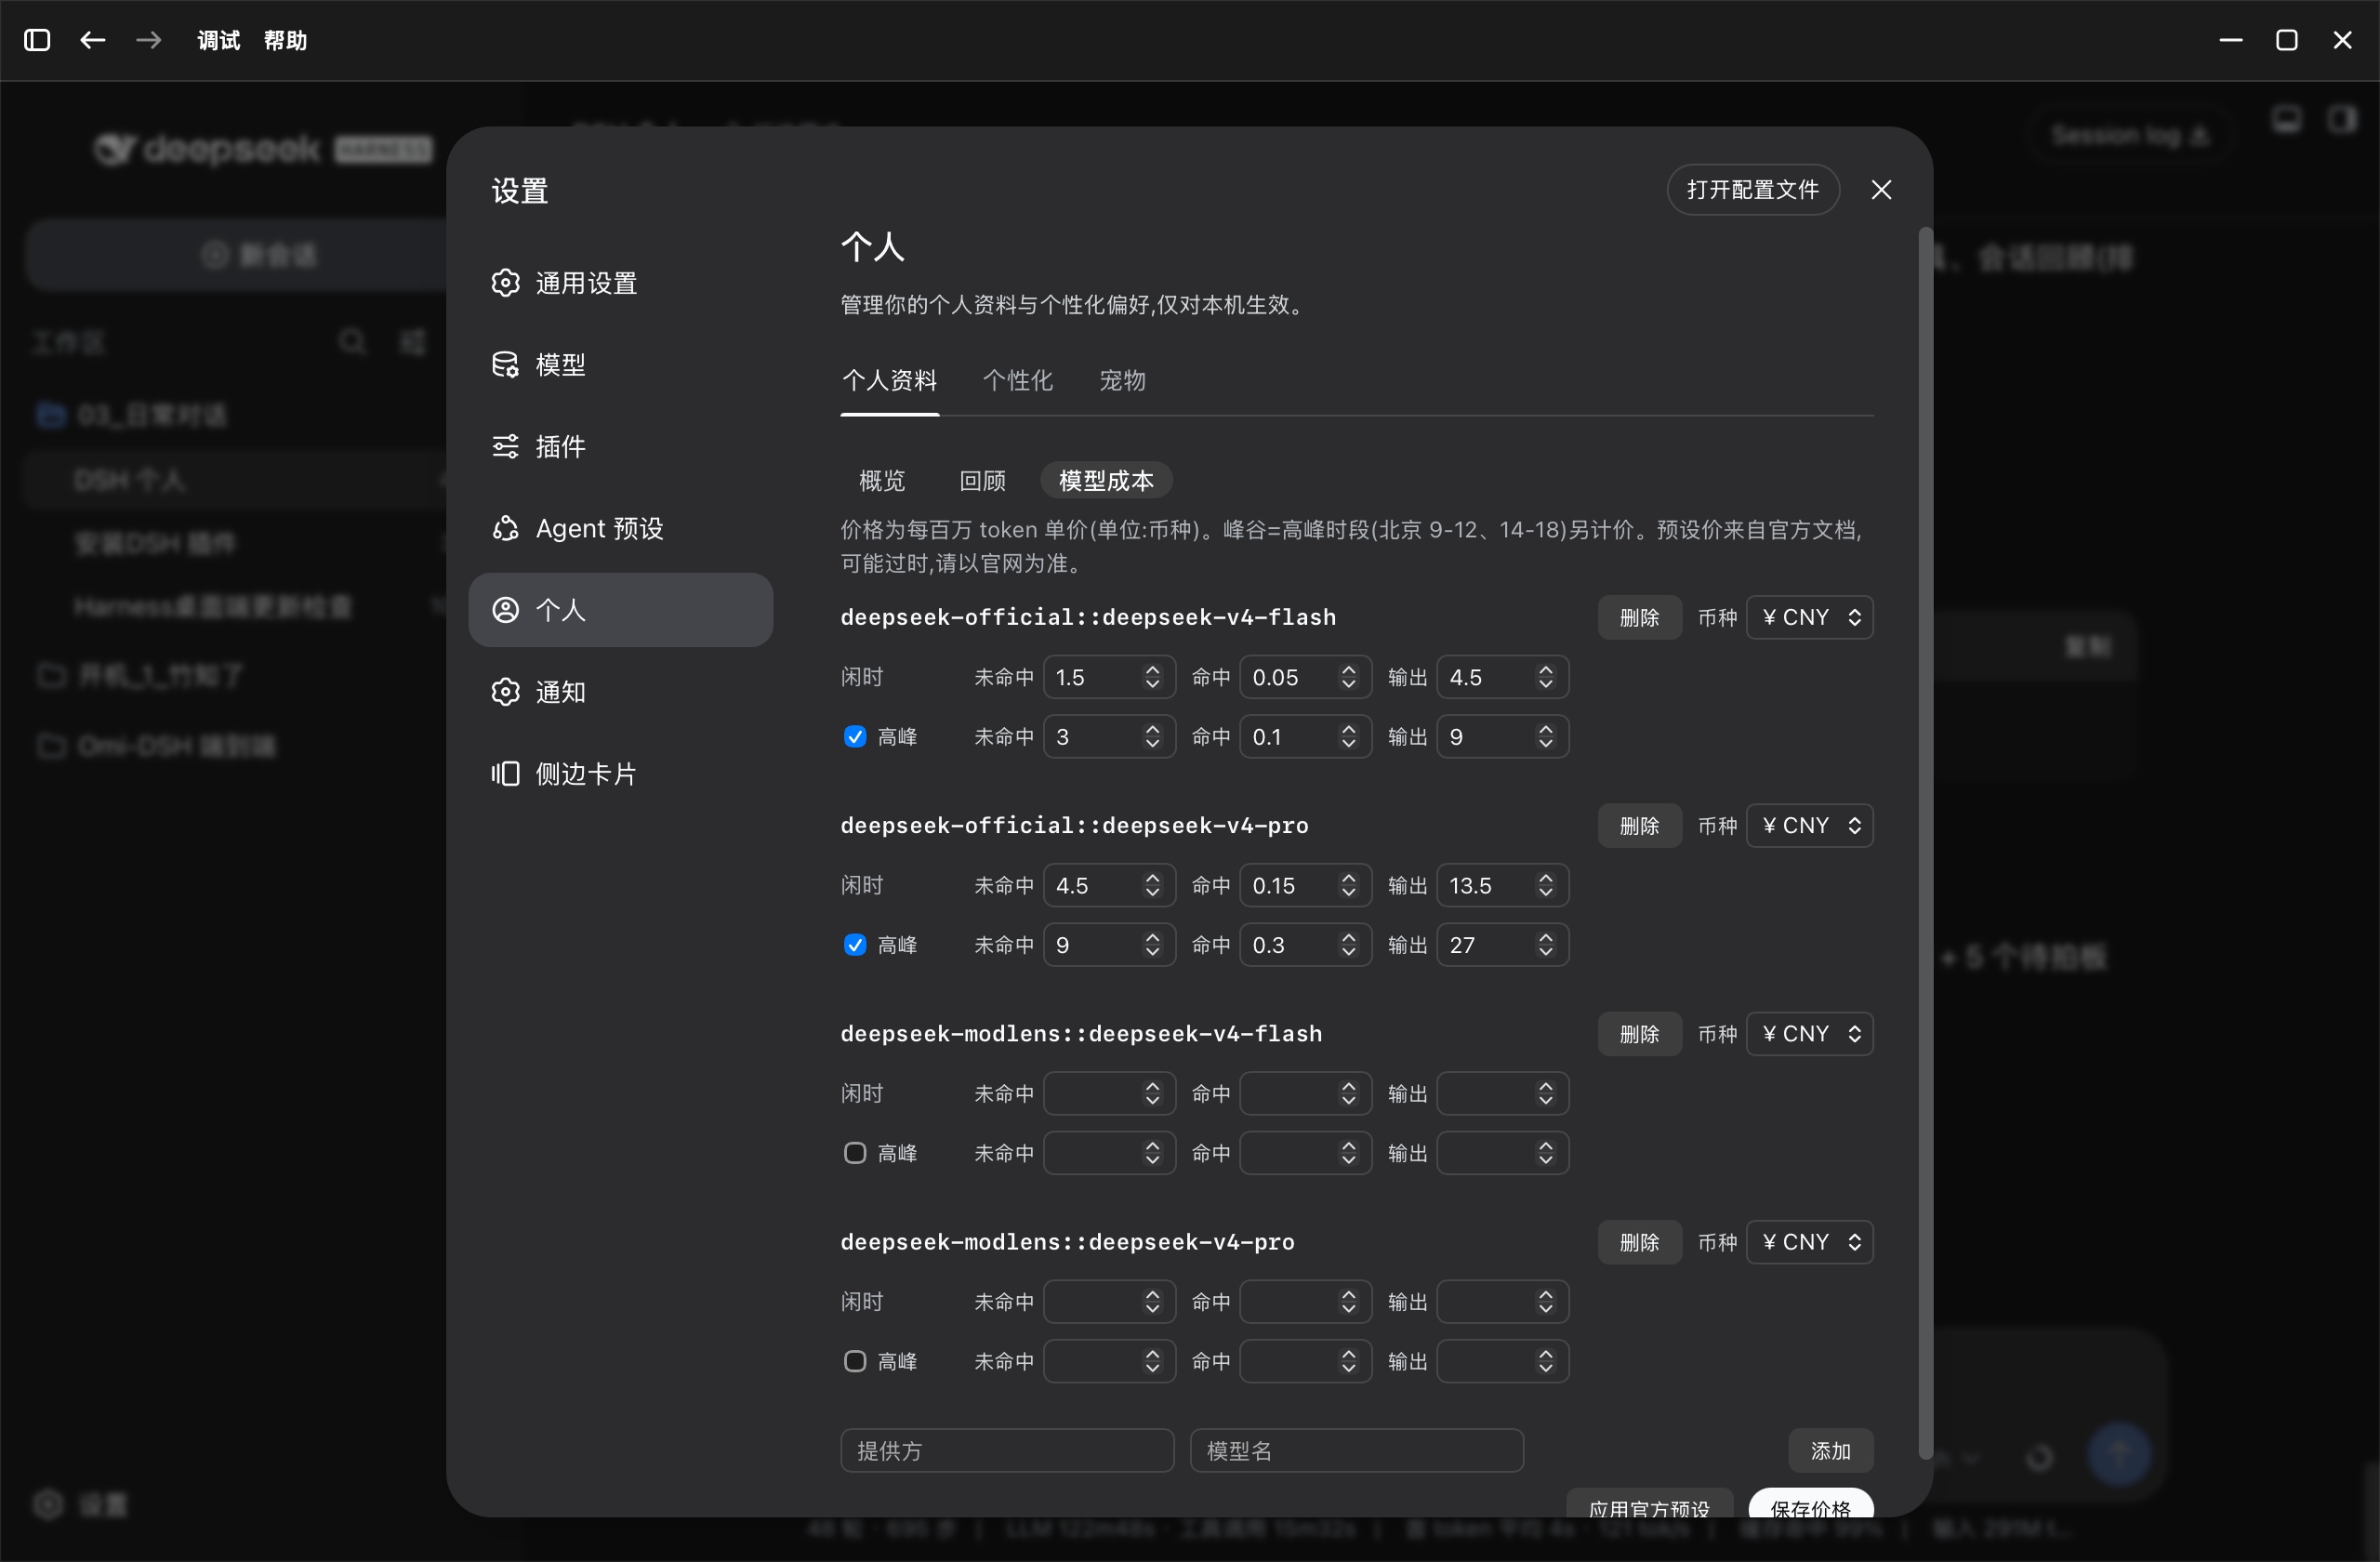Open the 模型 settings section
The image size is (2380, 1562).
point(620,365)
